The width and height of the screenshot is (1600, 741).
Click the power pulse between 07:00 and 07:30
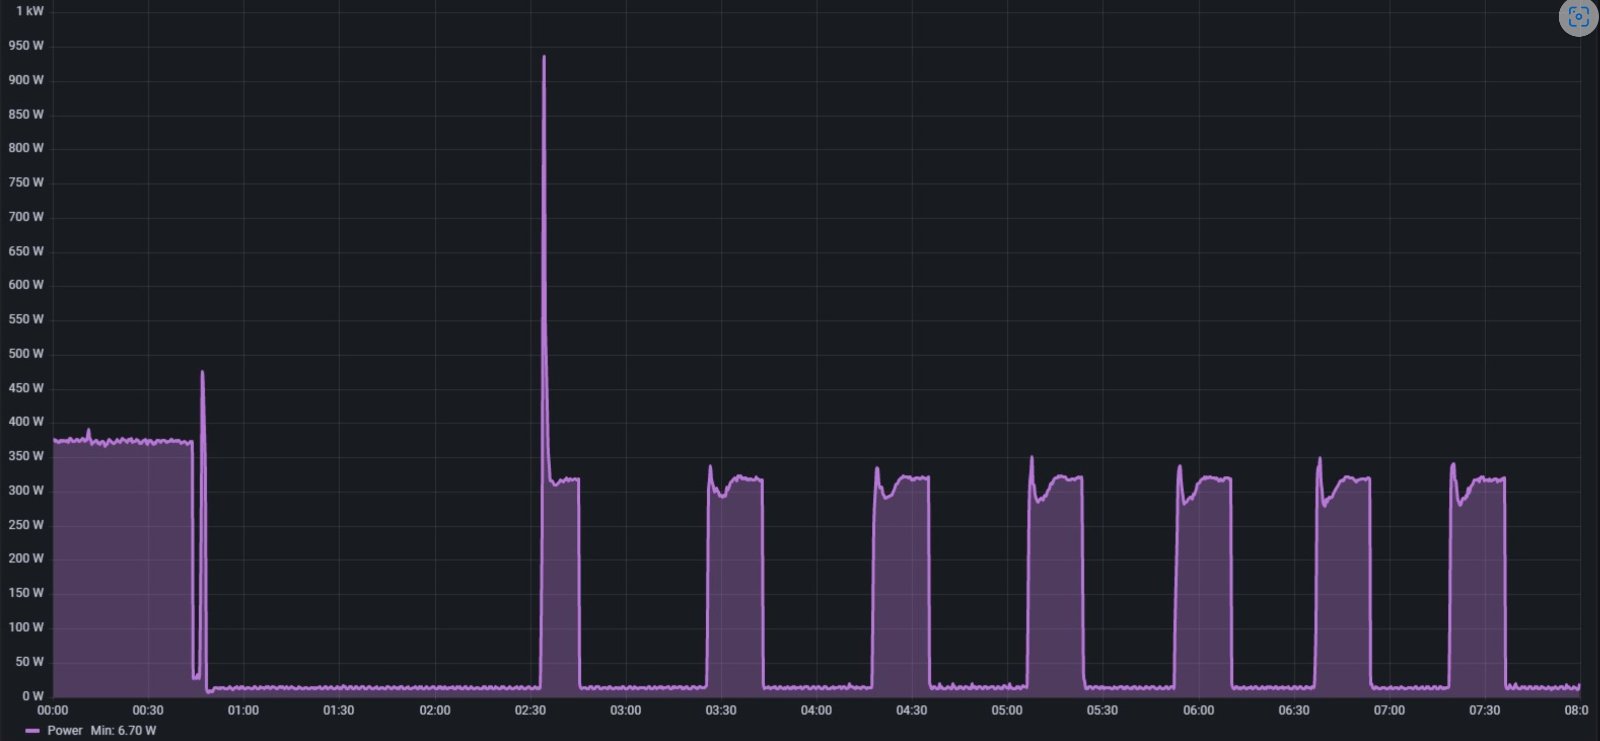(x=1478, y=580)
